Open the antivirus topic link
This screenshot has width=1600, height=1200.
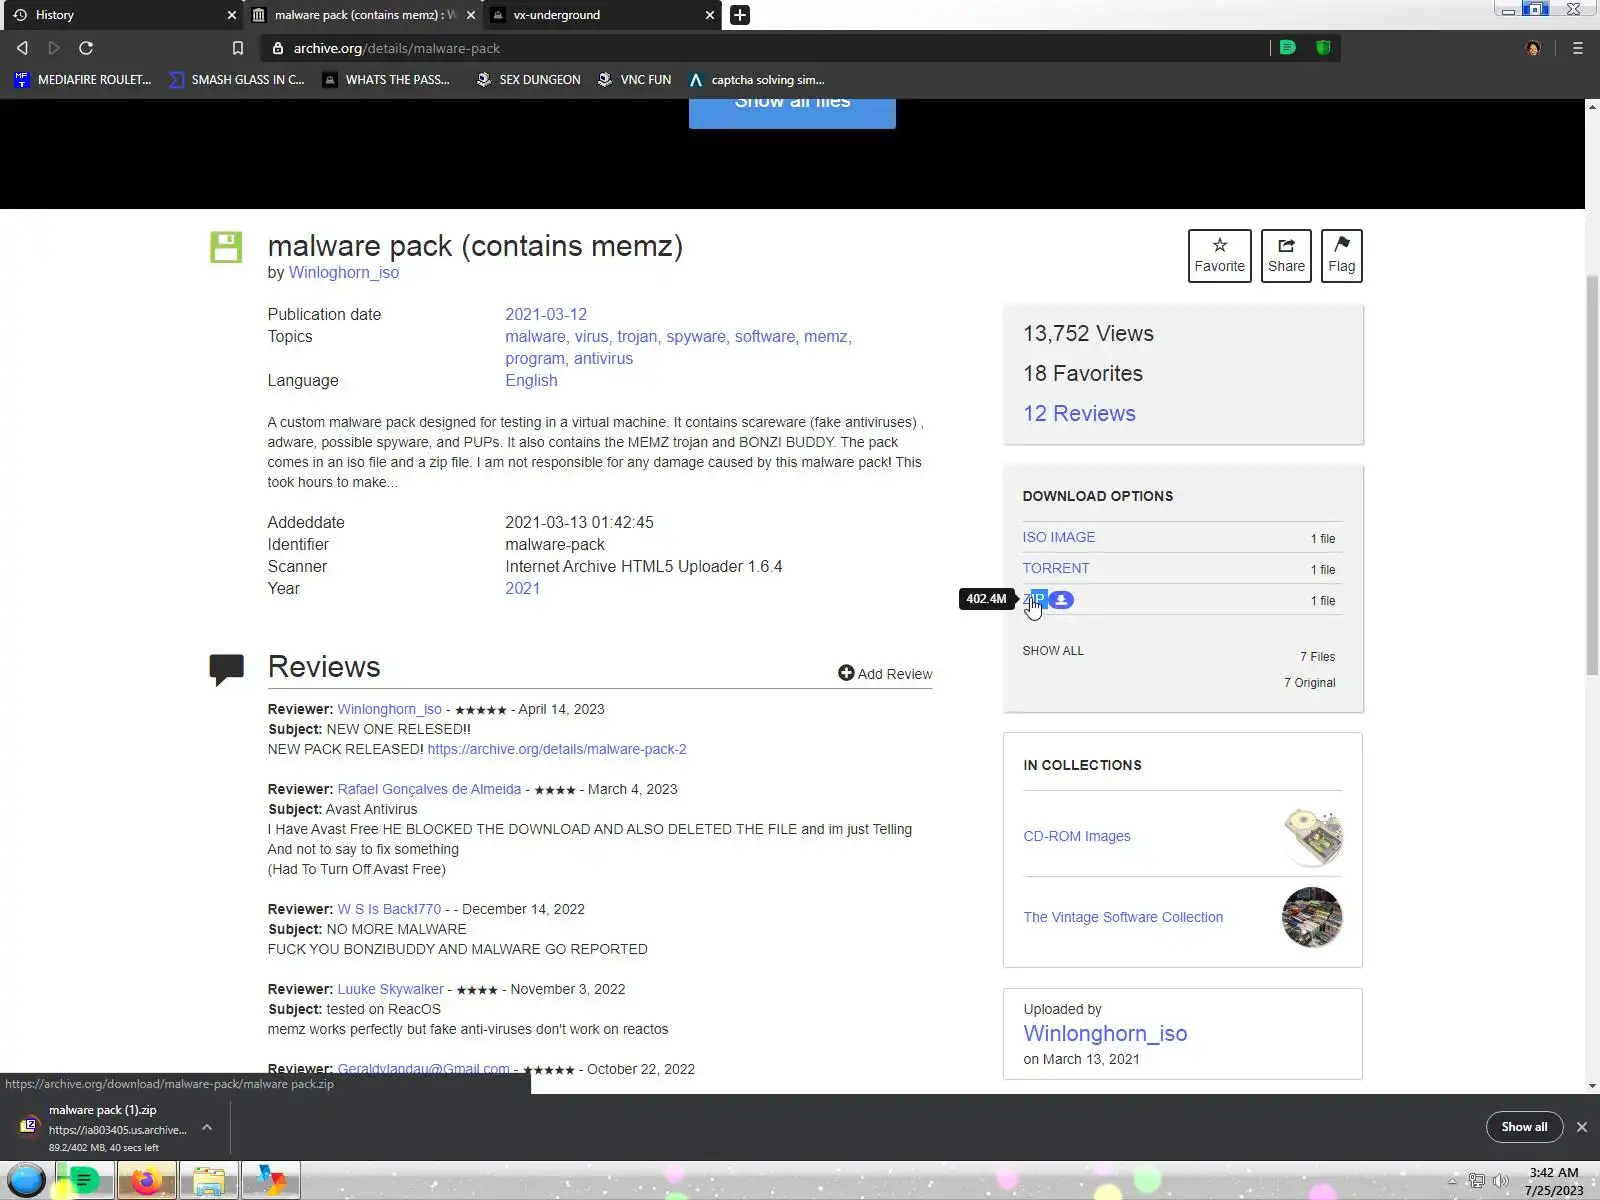click(x=603, y=359)
